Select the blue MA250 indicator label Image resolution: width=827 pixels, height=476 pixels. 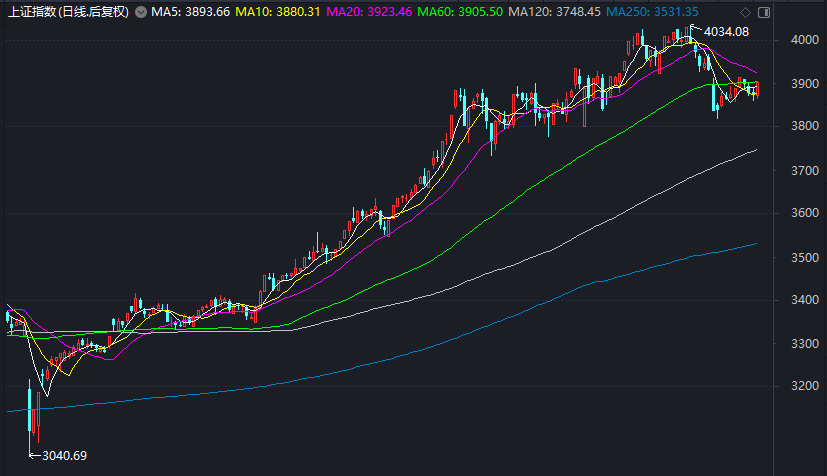[659, 12]
